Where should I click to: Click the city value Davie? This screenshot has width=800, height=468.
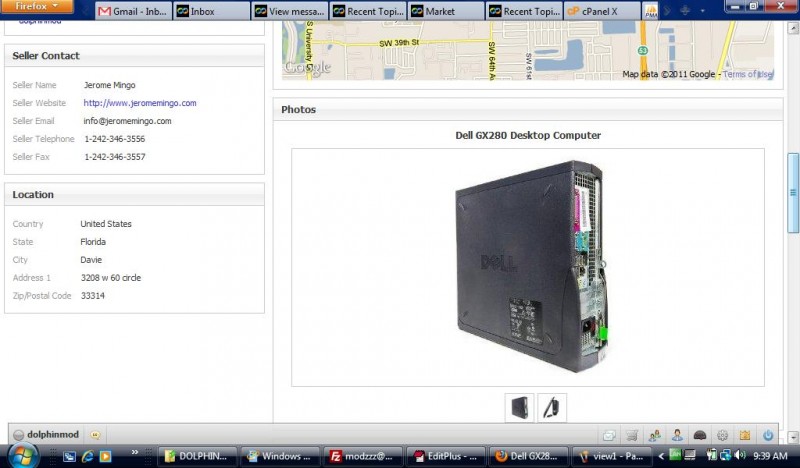[91, 260]
